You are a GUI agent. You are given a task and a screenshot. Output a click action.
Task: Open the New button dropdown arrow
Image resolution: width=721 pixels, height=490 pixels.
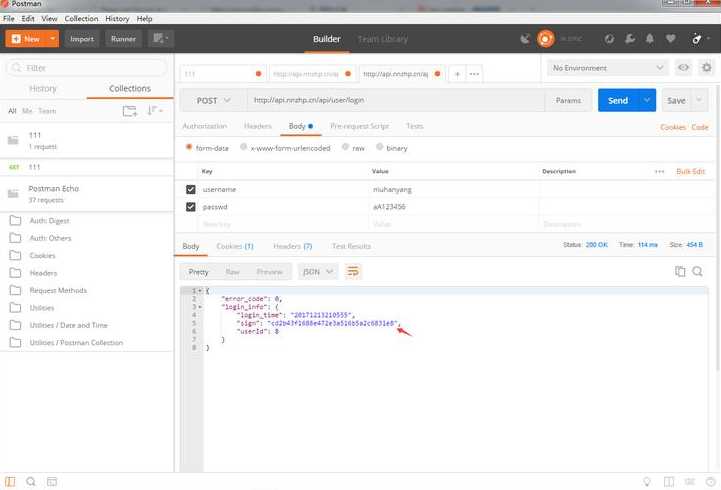point(53,39)
